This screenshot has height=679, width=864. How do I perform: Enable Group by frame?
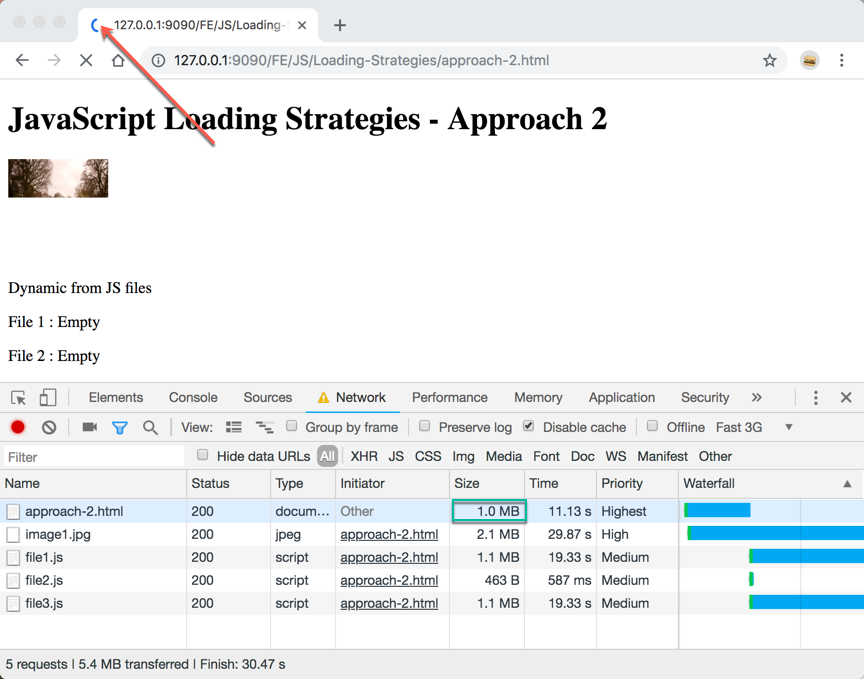tap(291, 426)
